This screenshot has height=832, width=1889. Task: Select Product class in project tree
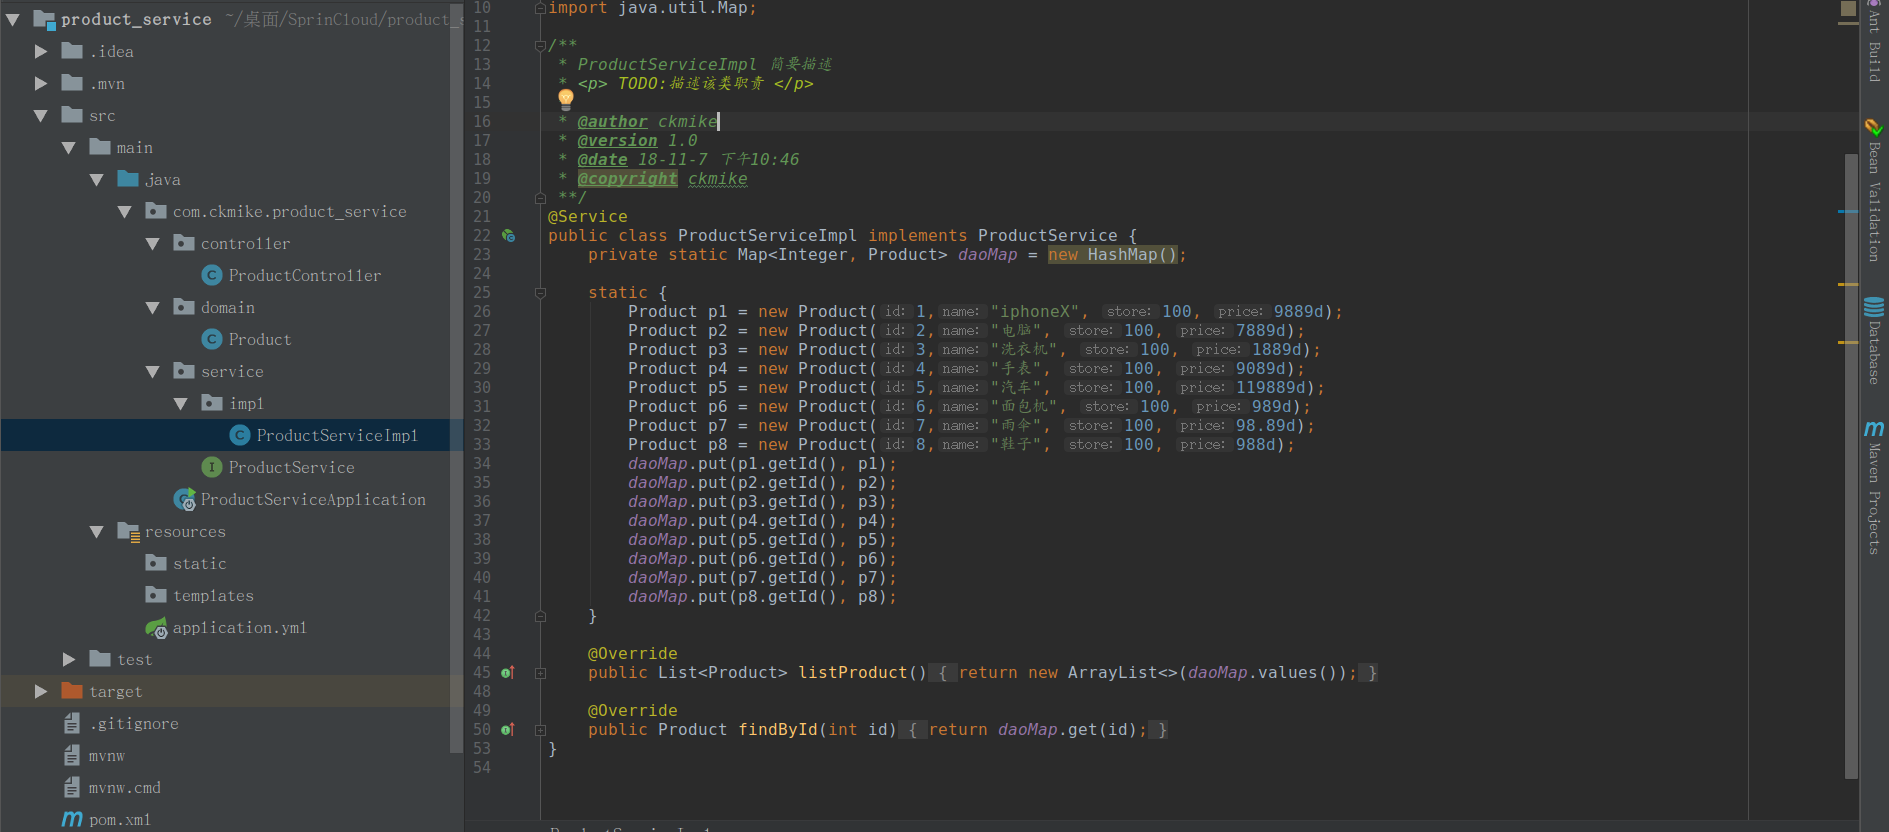[260, 339]
